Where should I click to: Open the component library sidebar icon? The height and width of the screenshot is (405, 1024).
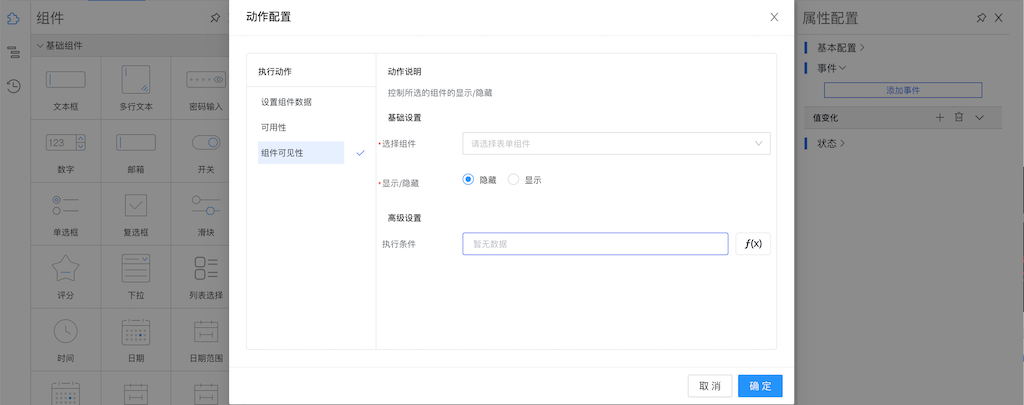pyautogui.click(x=13, y=18)
